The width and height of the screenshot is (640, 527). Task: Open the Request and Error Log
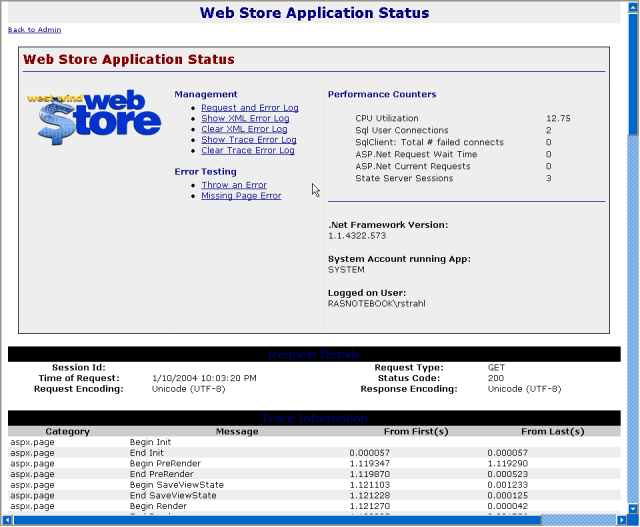point(249,108)
